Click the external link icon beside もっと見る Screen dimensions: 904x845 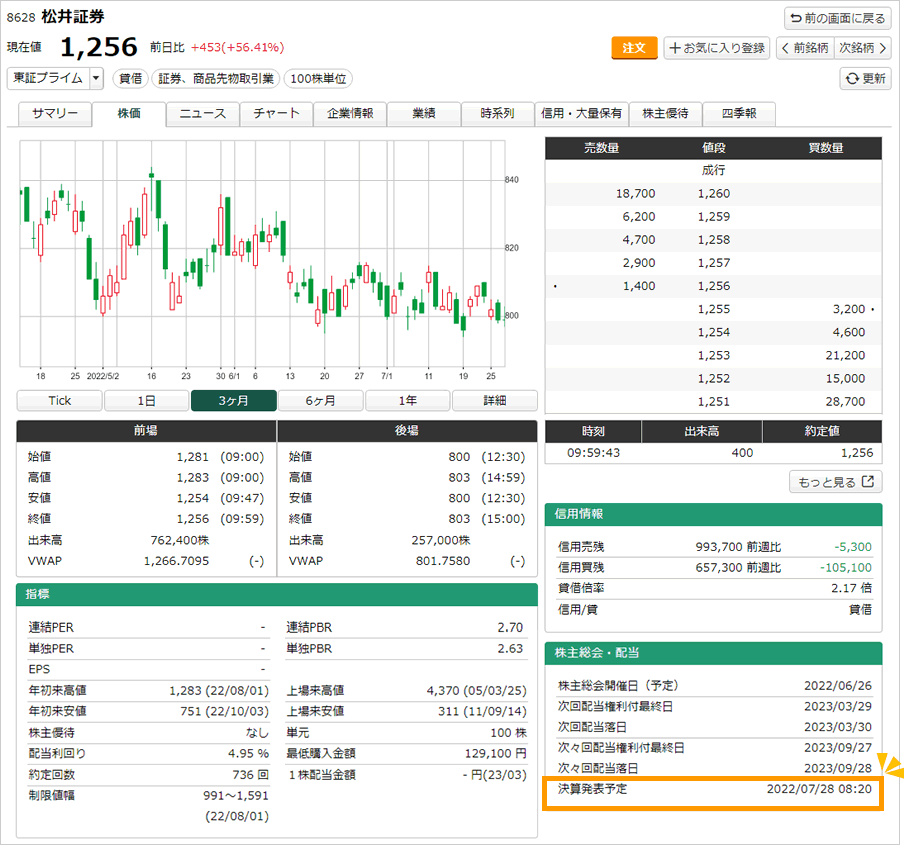(868, 481)
